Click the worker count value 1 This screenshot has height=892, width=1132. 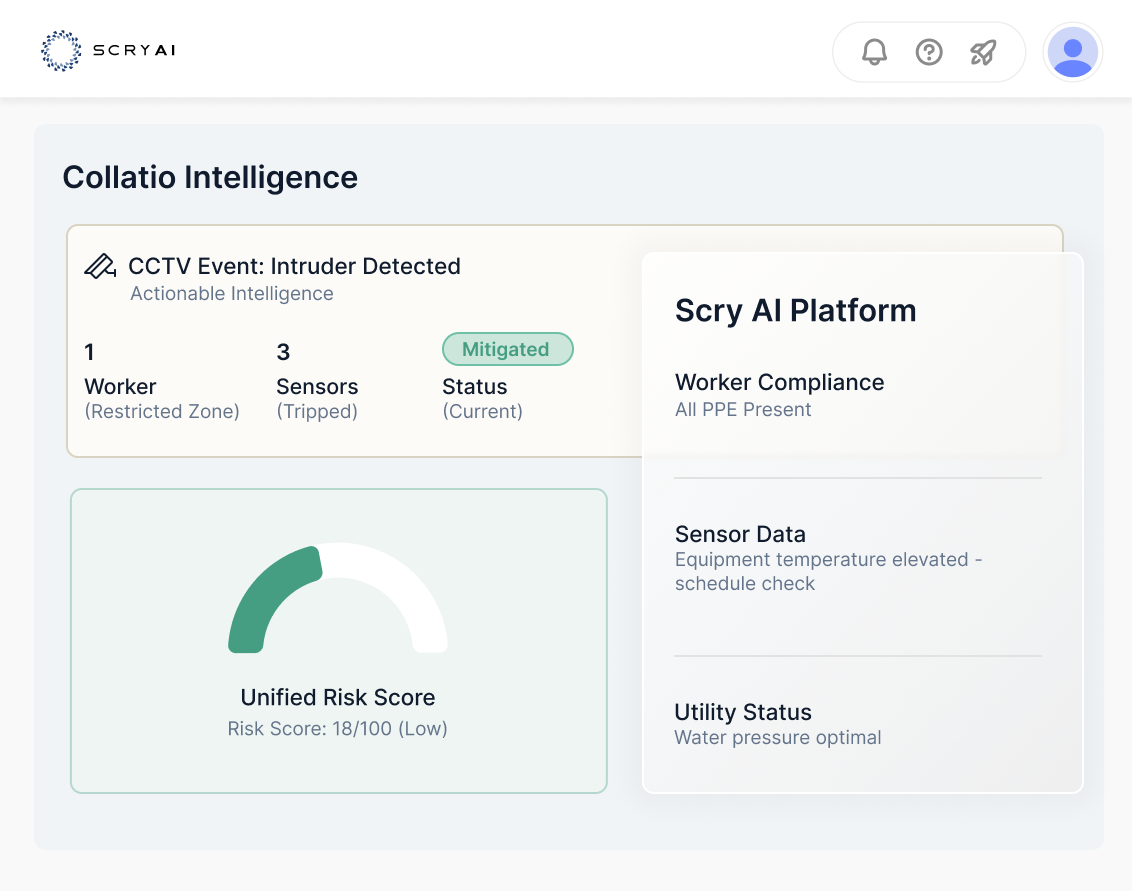click(x=90, y=352)
